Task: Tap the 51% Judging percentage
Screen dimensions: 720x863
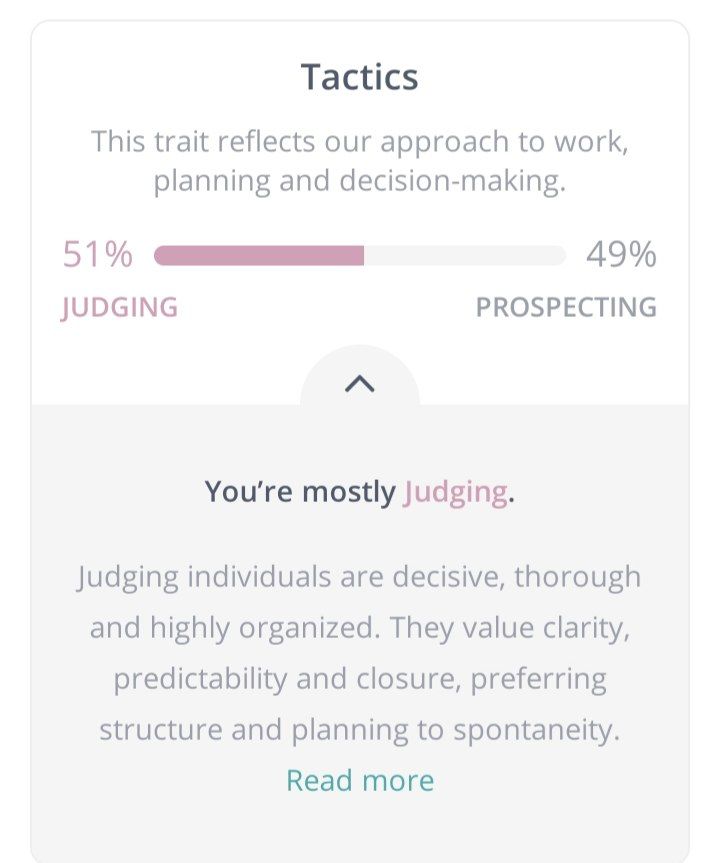Action: click(97, 254)
